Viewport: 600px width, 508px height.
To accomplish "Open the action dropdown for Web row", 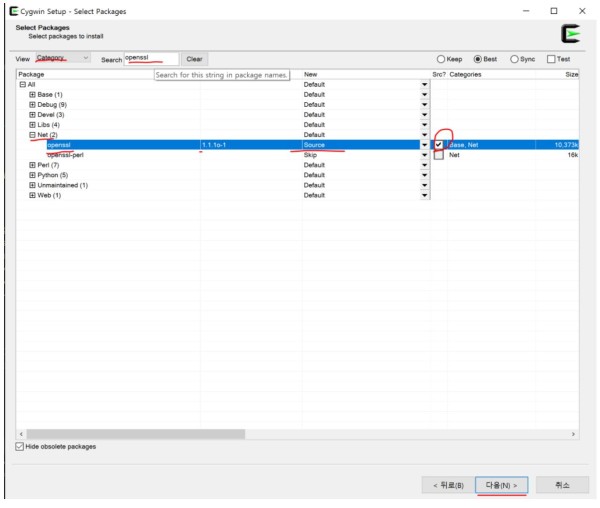I will point(425,195).
